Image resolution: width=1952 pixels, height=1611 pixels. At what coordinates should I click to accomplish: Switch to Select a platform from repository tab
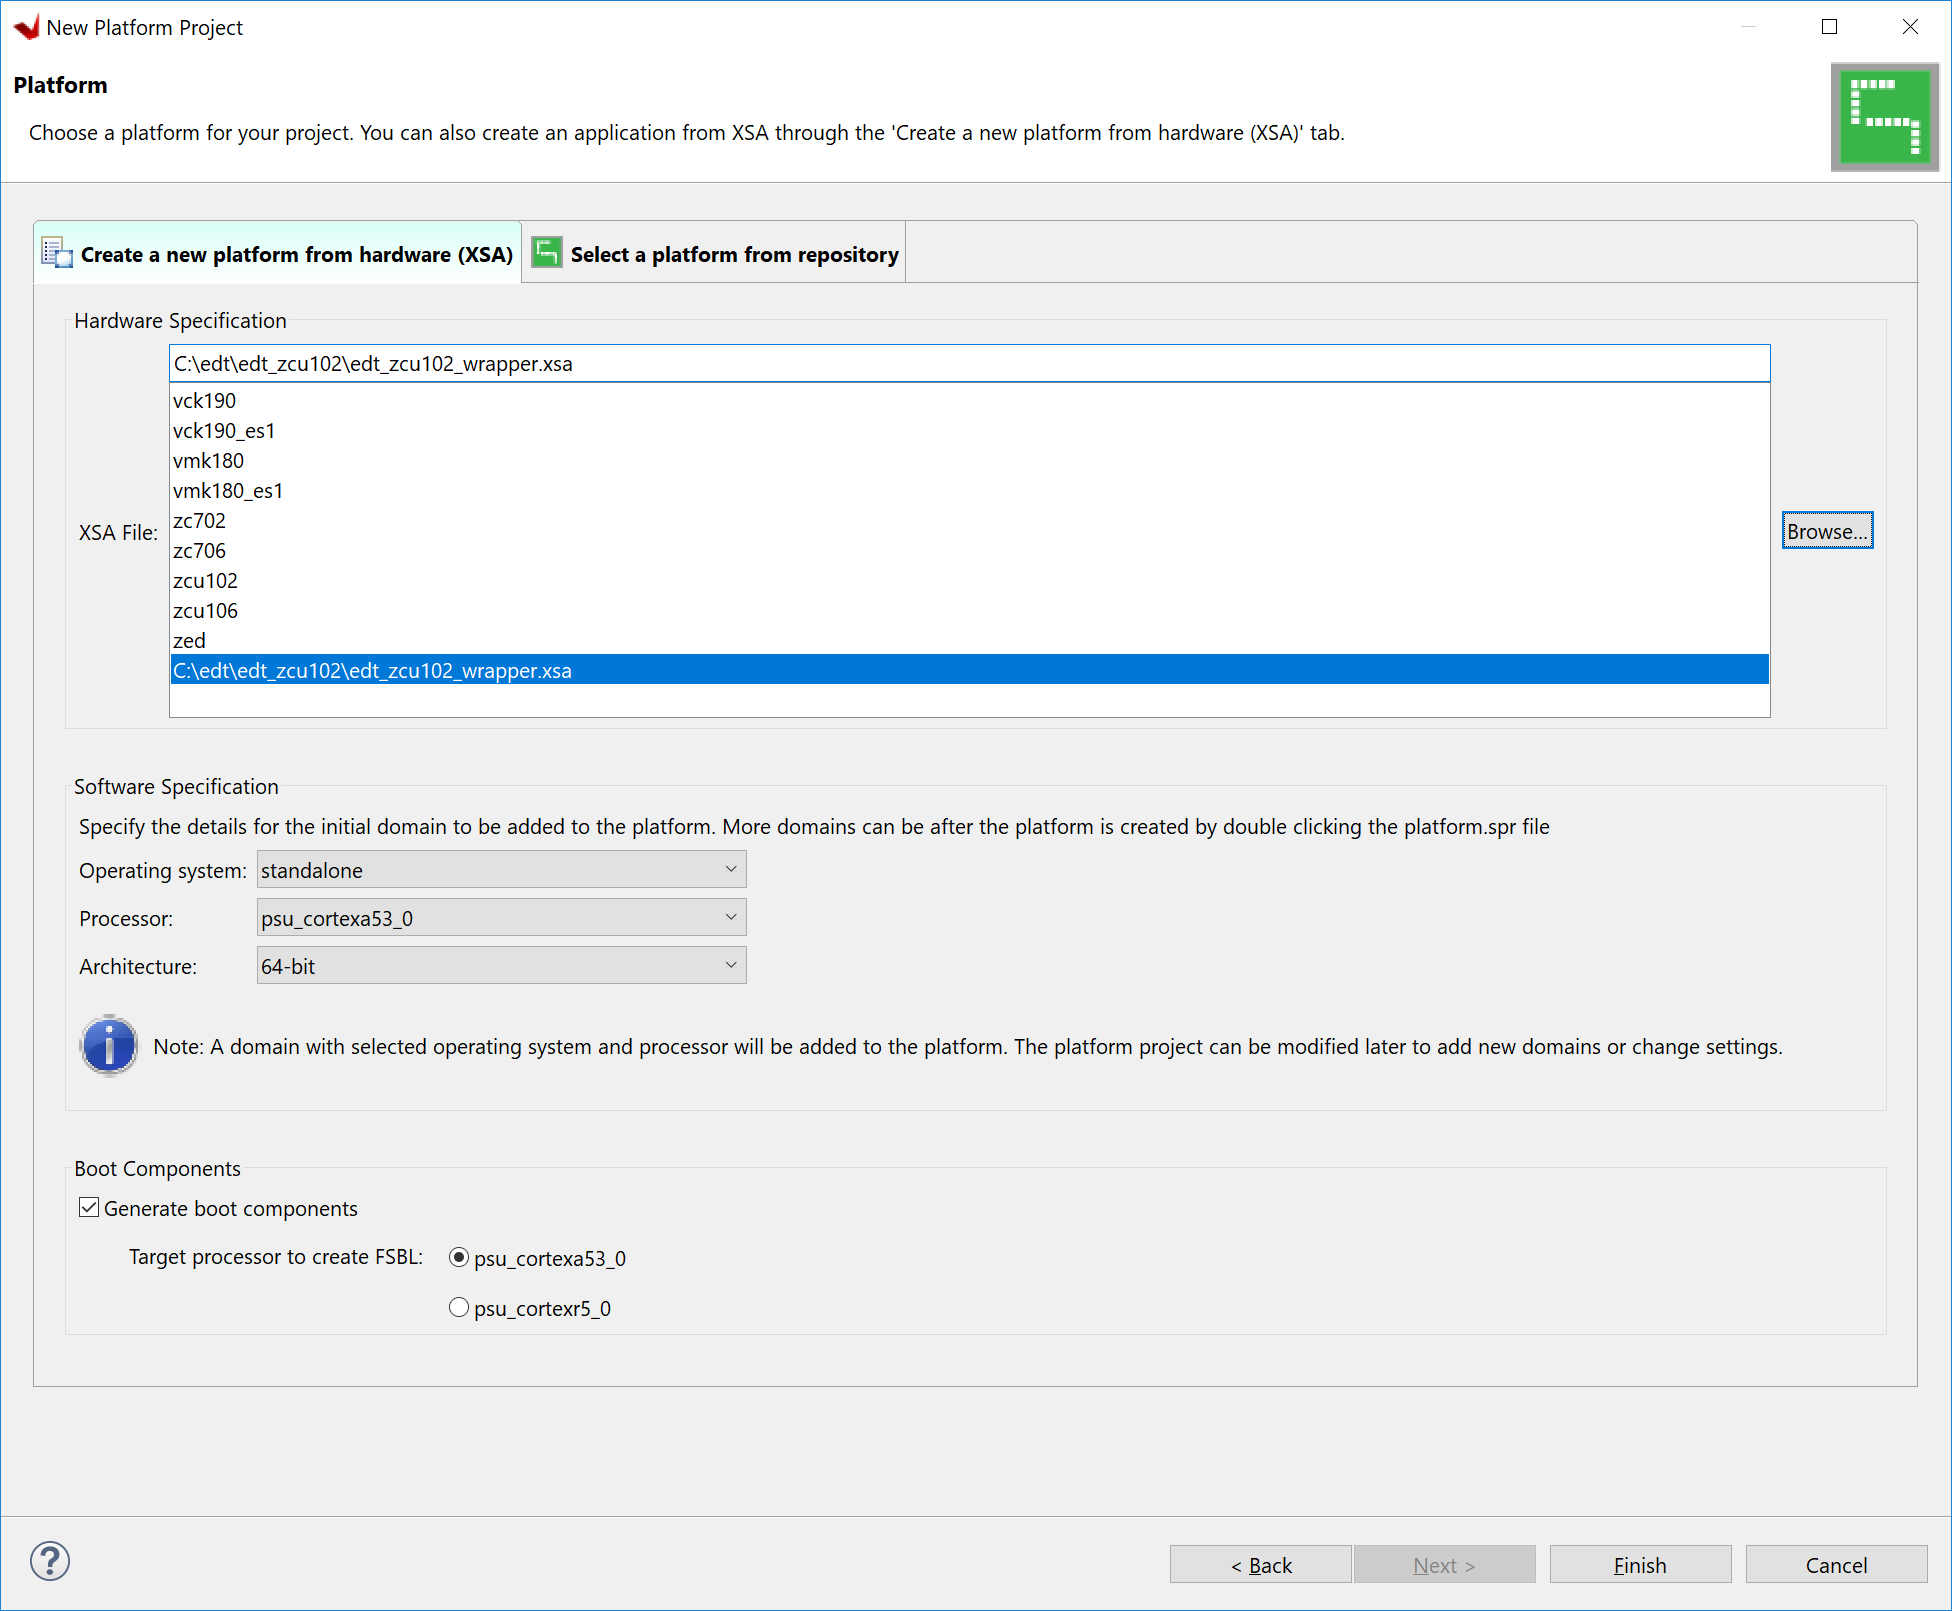(x=714, y=253)
